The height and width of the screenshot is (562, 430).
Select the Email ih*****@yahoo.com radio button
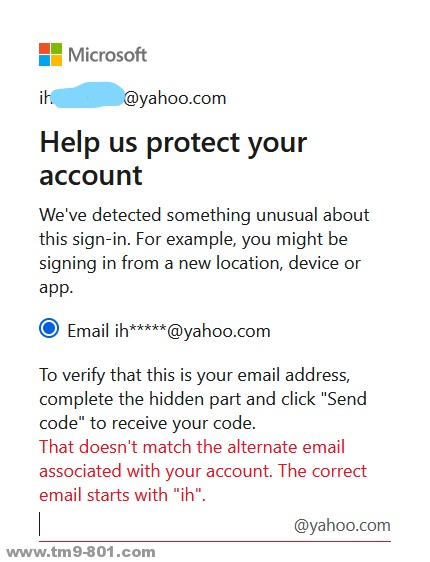click(49, 328)
